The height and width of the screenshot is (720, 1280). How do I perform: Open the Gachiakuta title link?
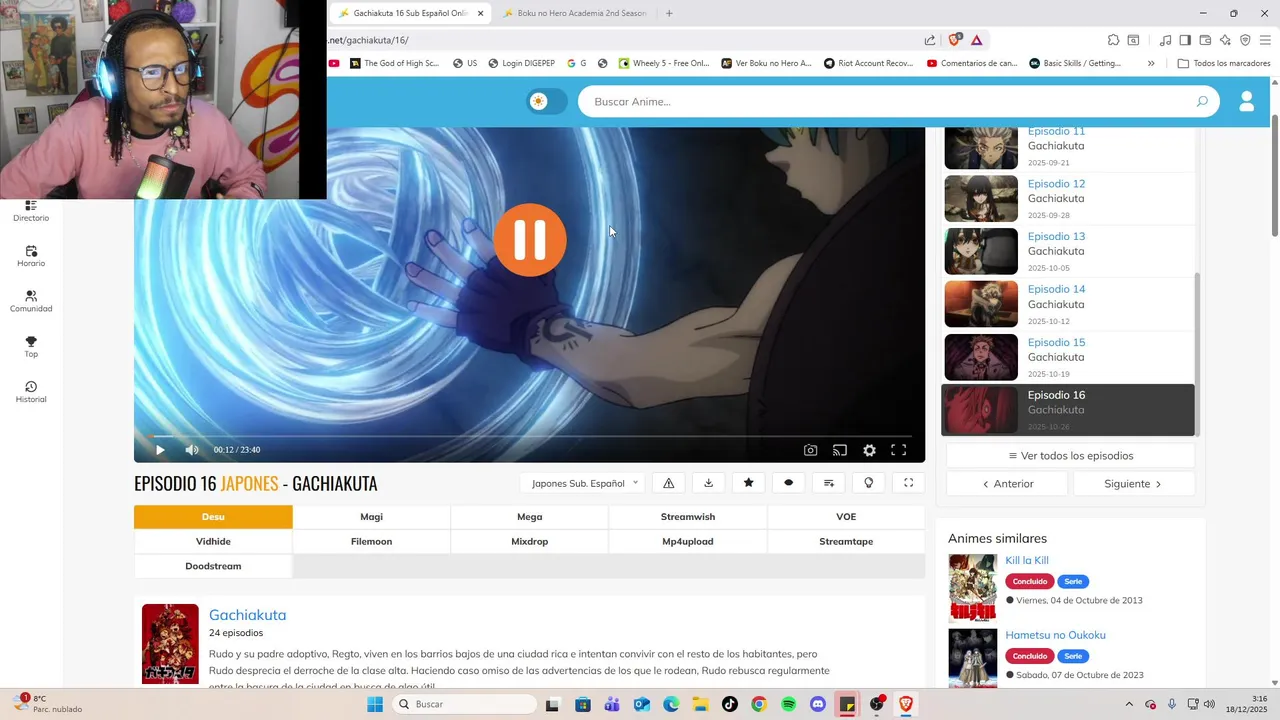(248, 615)
